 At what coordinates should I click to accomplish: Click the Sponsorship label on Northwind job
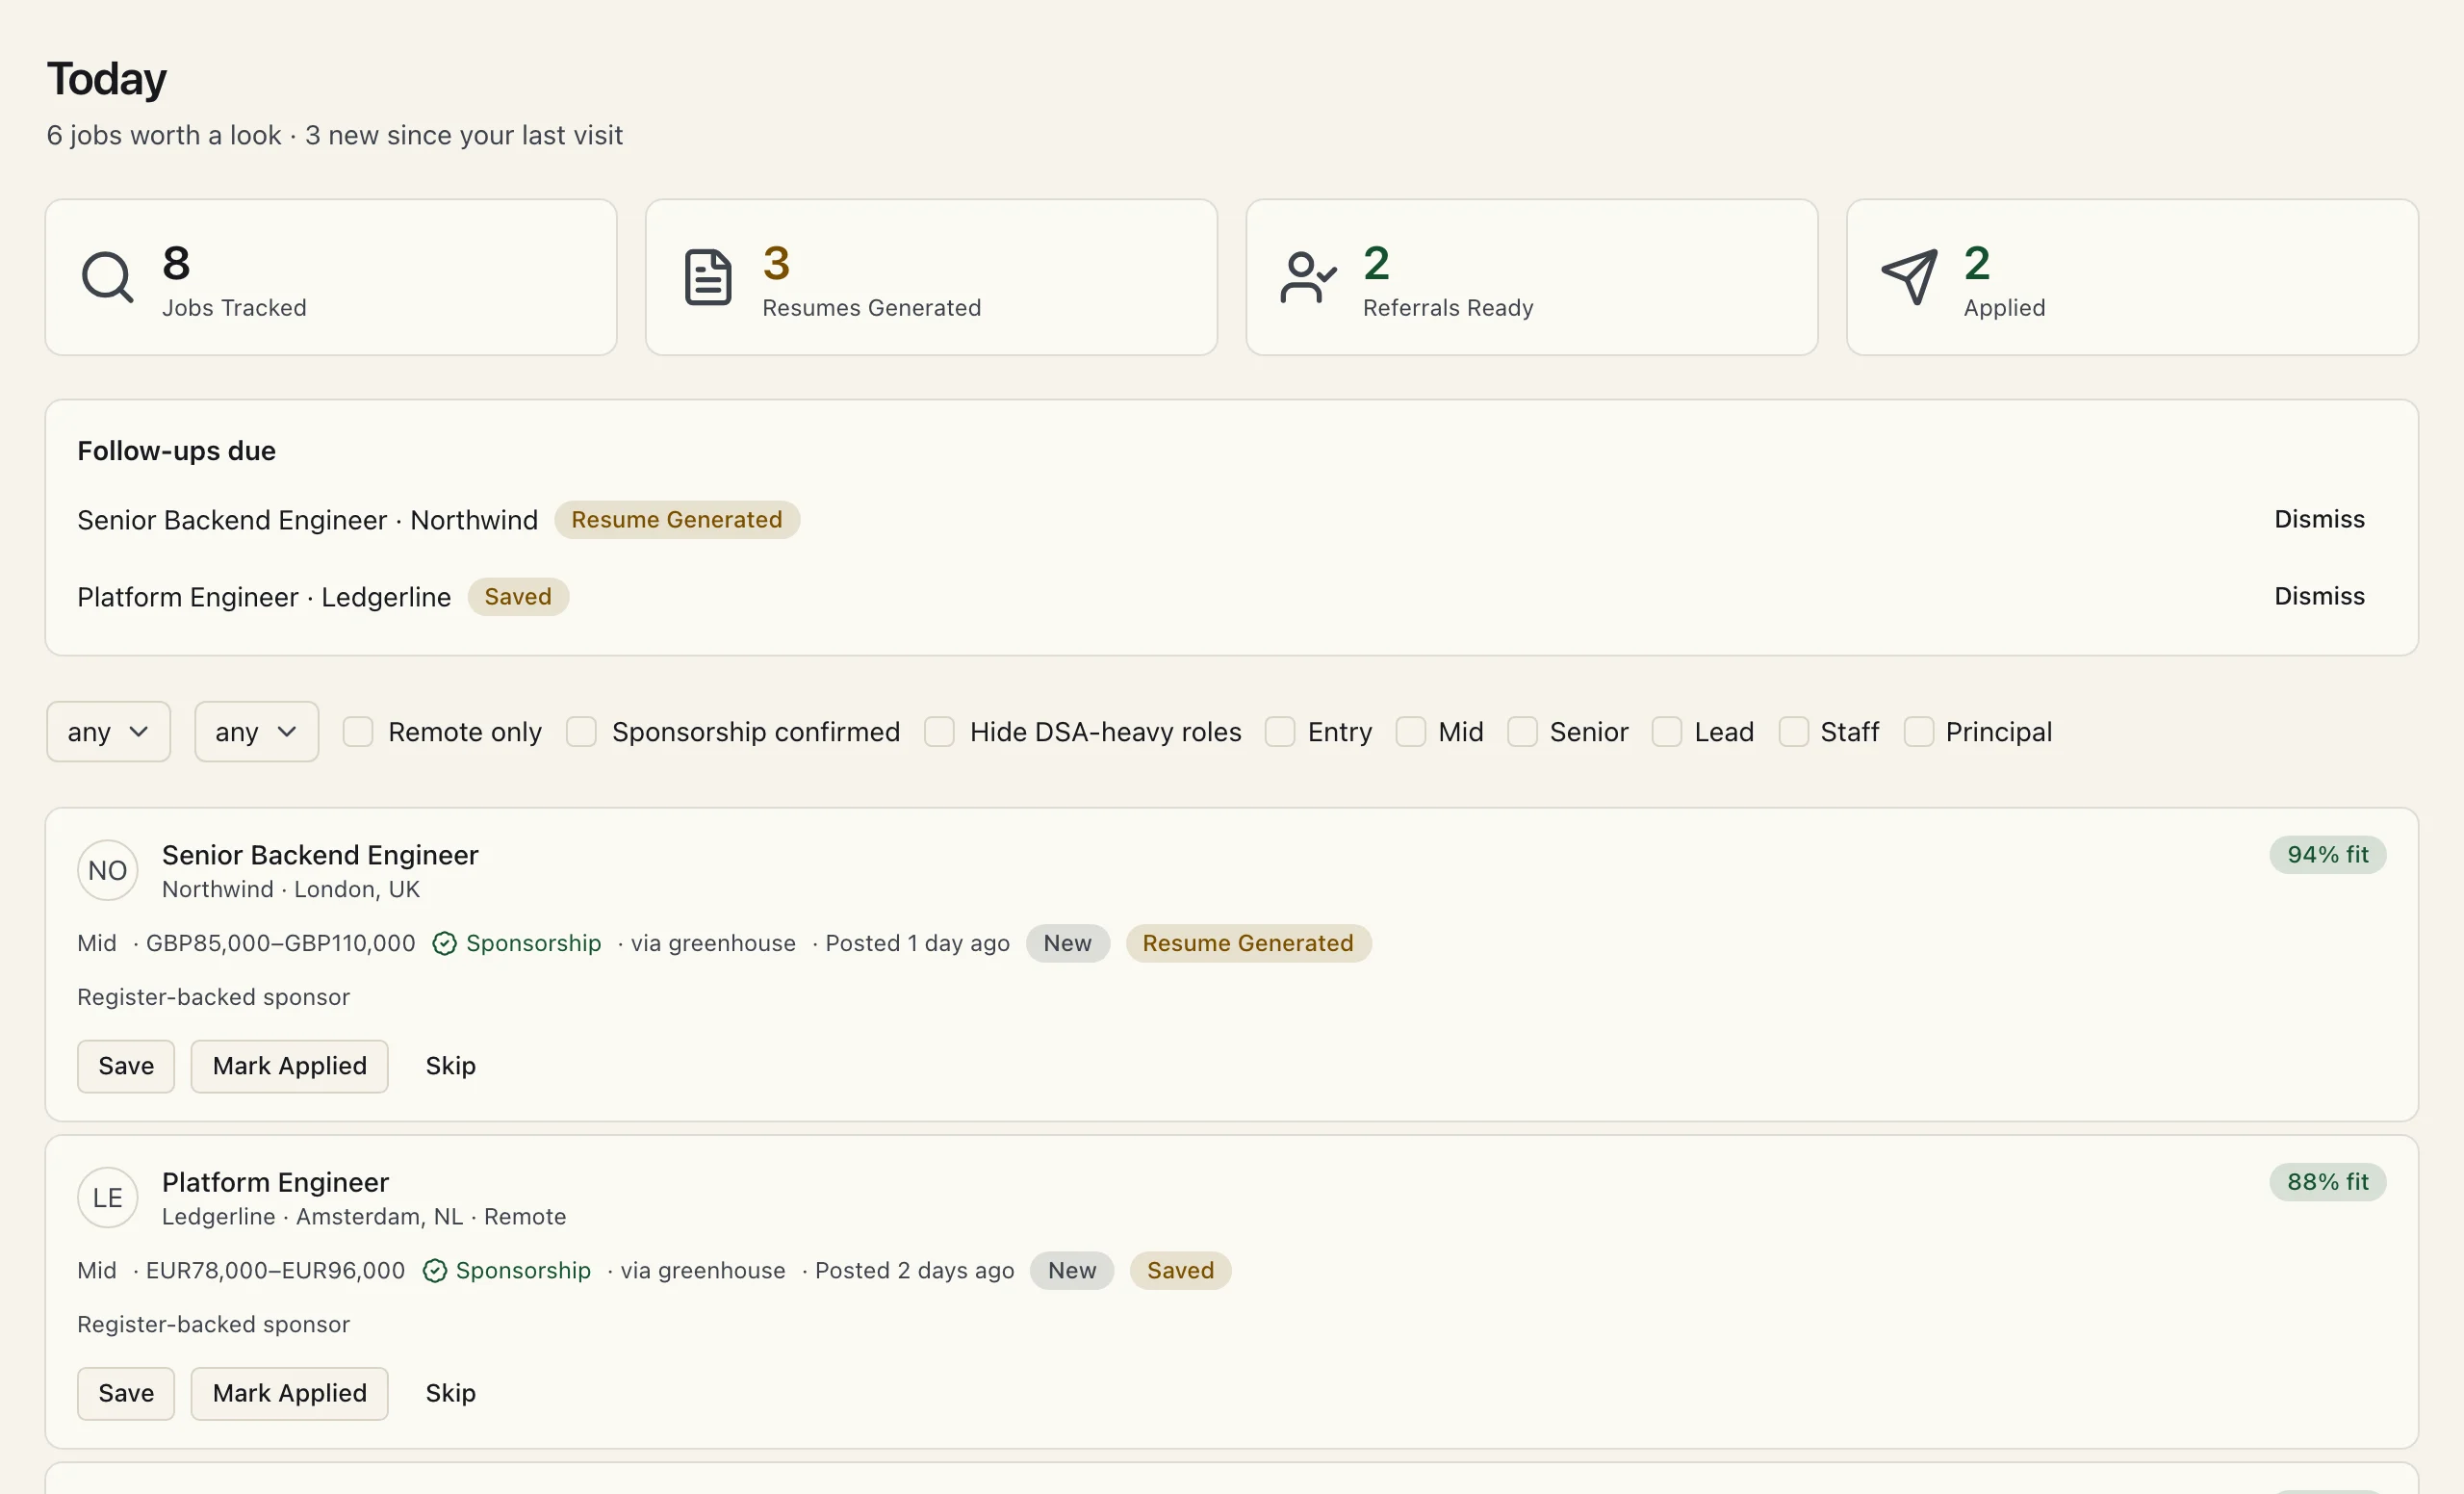tap(533, 944)
